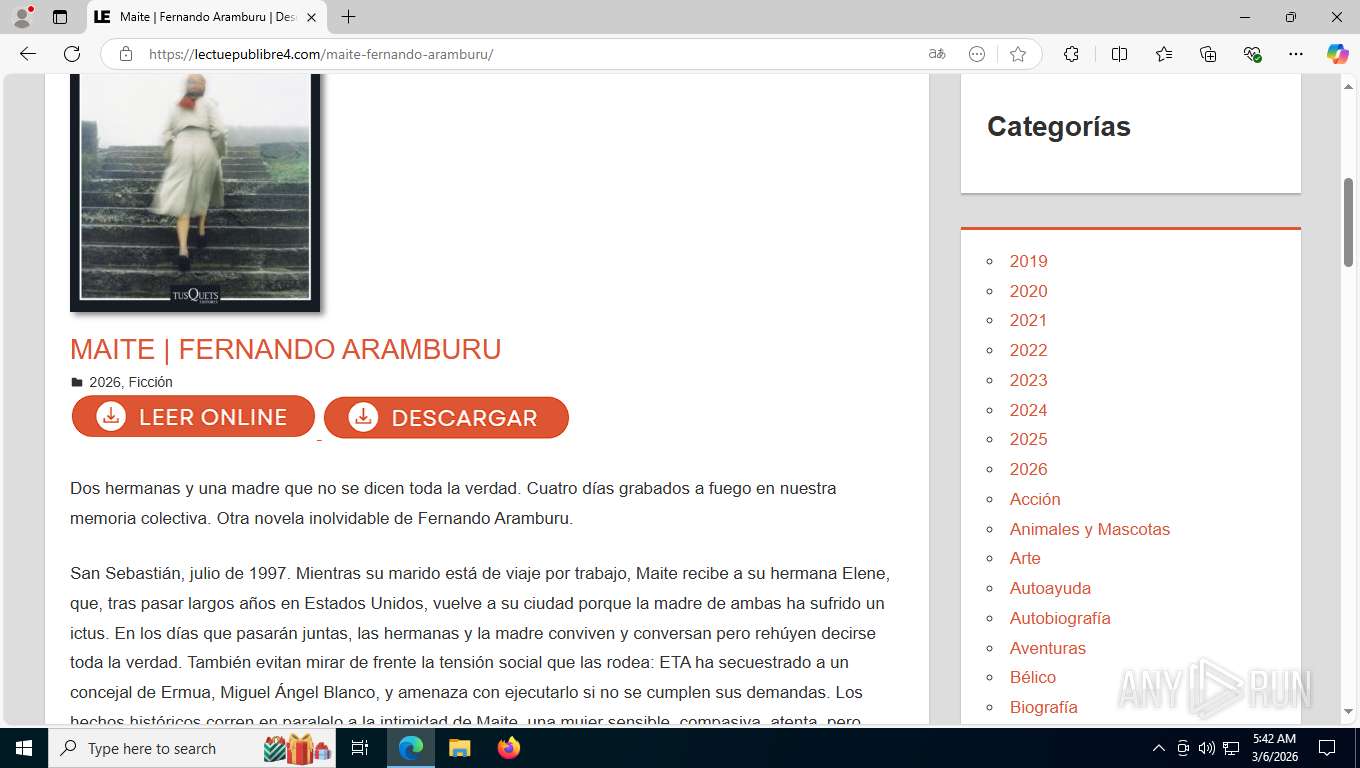Open the Copilot sidebar icon
The width and height of the screenshot is (1360, 768).
click(1337, 54)
